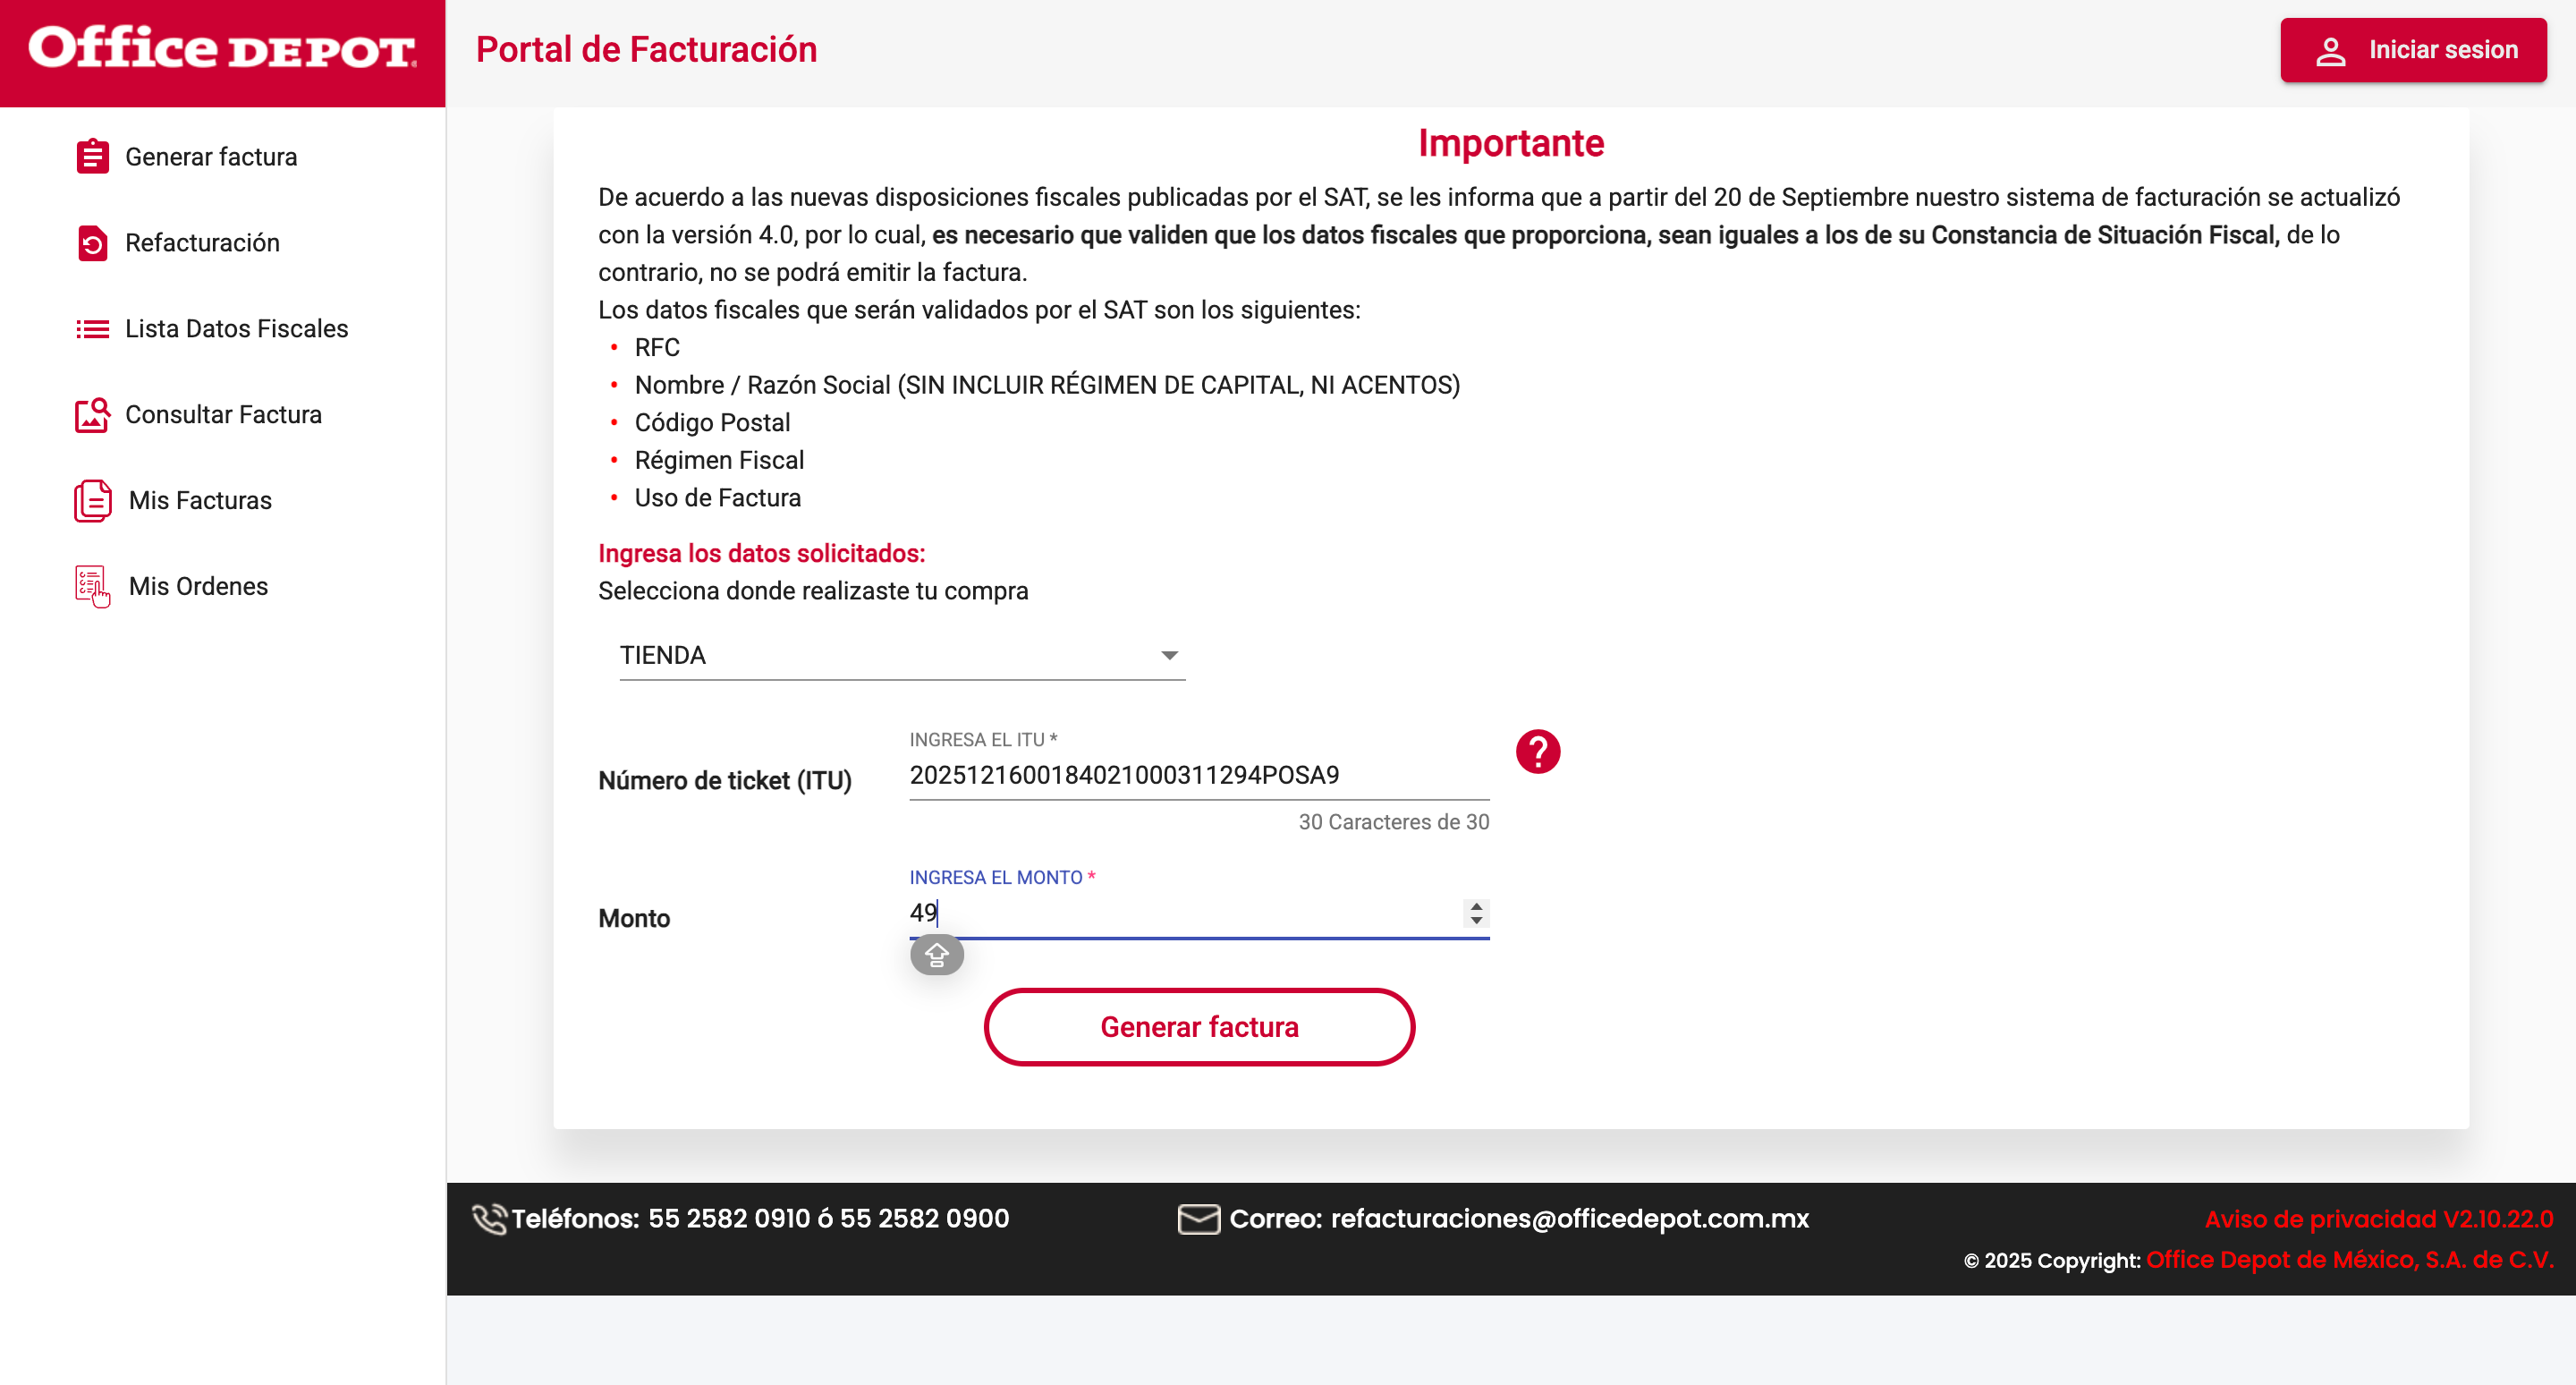Click the gray shift-arrow badge under Monto
The image size is (2576, 1385).
click(937, 956)
